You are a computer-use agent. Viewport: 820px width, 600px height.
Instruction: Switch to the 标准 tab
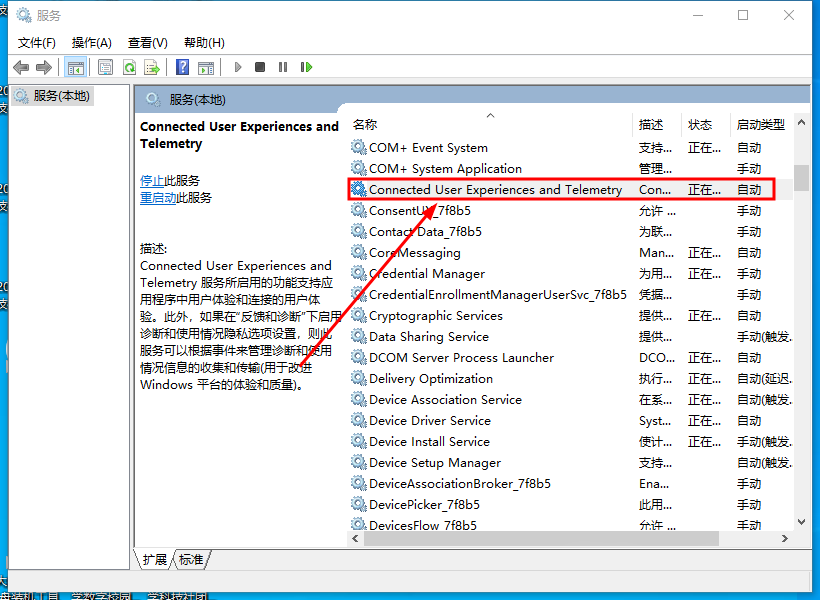[x=191, y=560]
